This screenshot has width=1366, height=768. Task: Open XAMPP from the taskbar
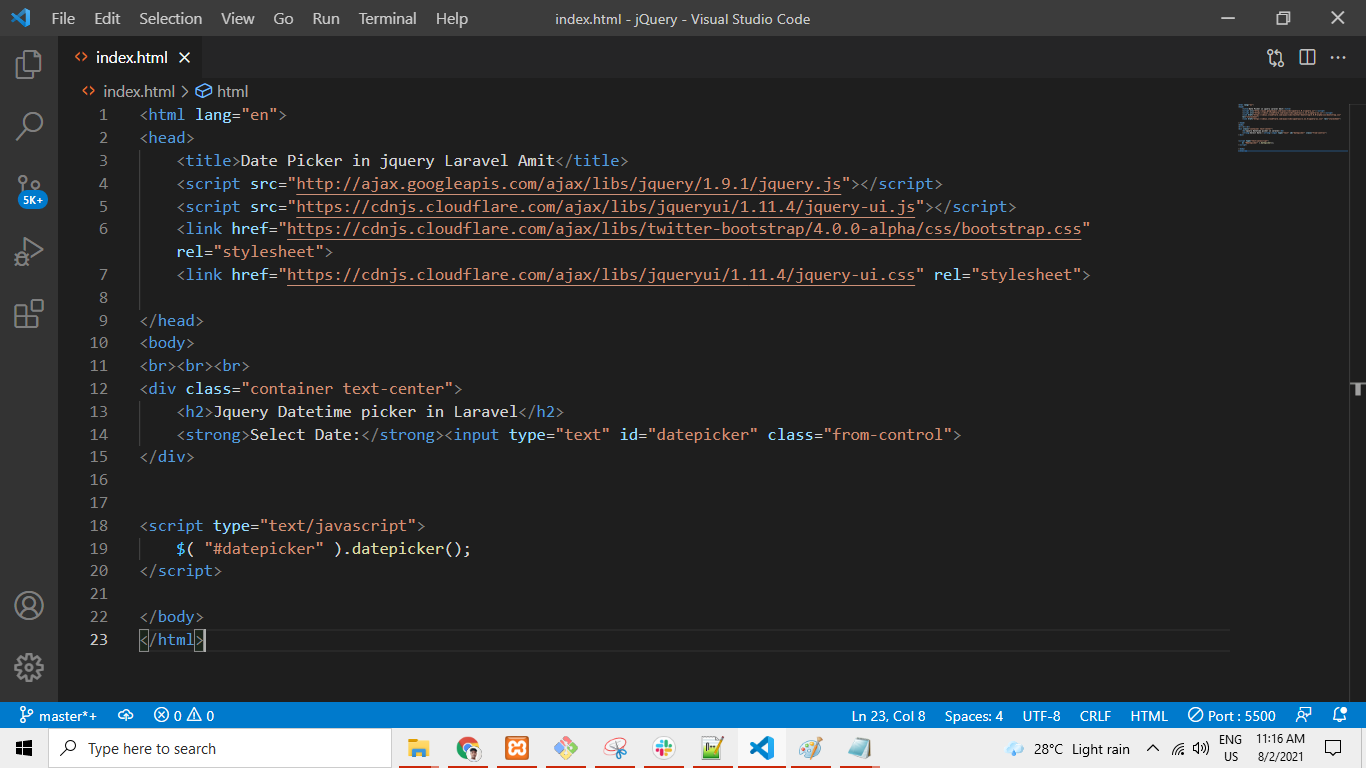(516, 748)
